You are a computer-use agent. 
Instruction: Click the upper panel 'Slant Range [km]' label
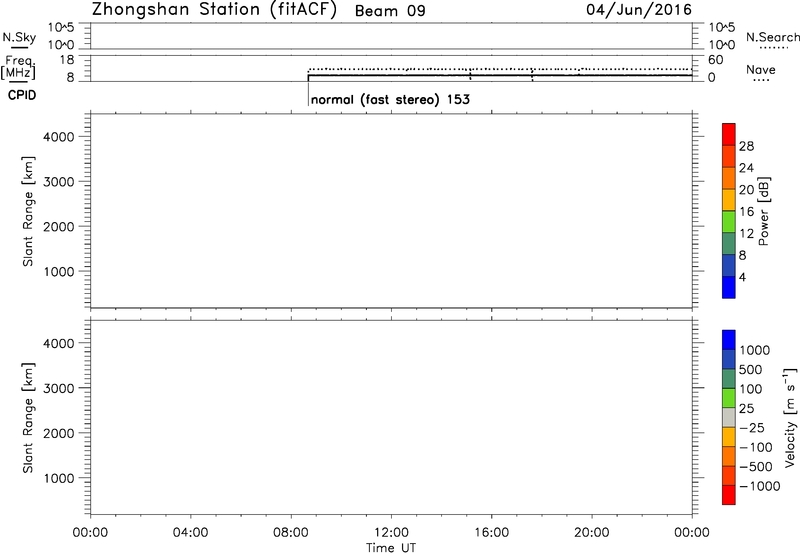[28, 211]
